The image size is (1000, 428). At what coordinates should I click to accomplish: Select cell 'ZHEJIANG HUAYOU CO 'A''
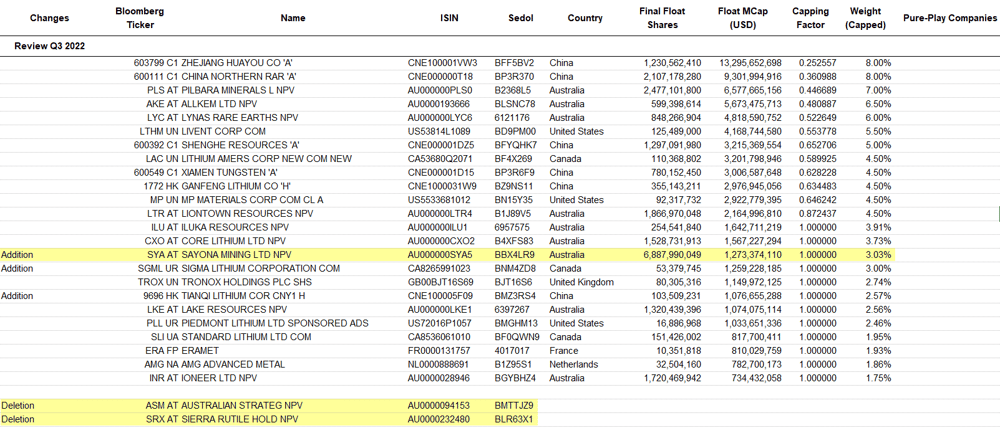click(237, 63)
